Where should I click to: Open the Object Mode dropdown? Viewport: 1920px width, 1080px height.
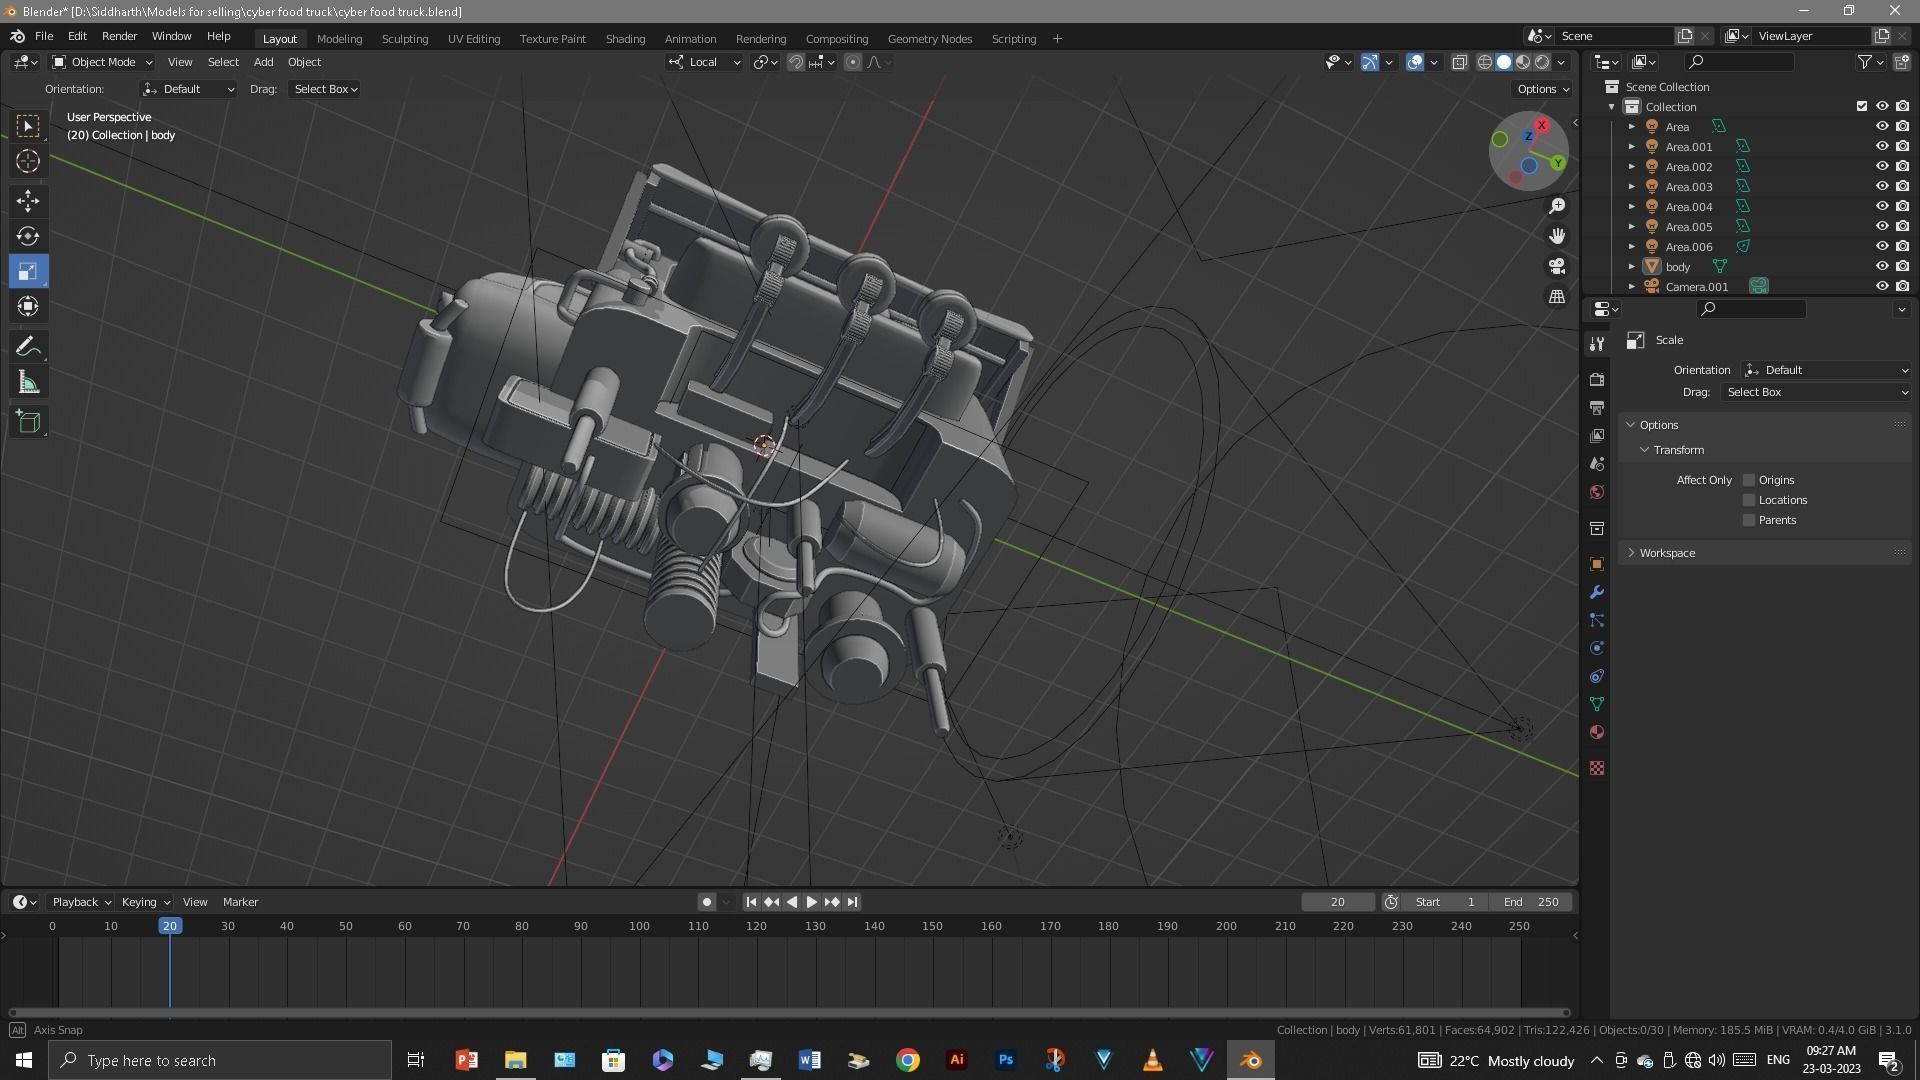[x=102, y=62]
